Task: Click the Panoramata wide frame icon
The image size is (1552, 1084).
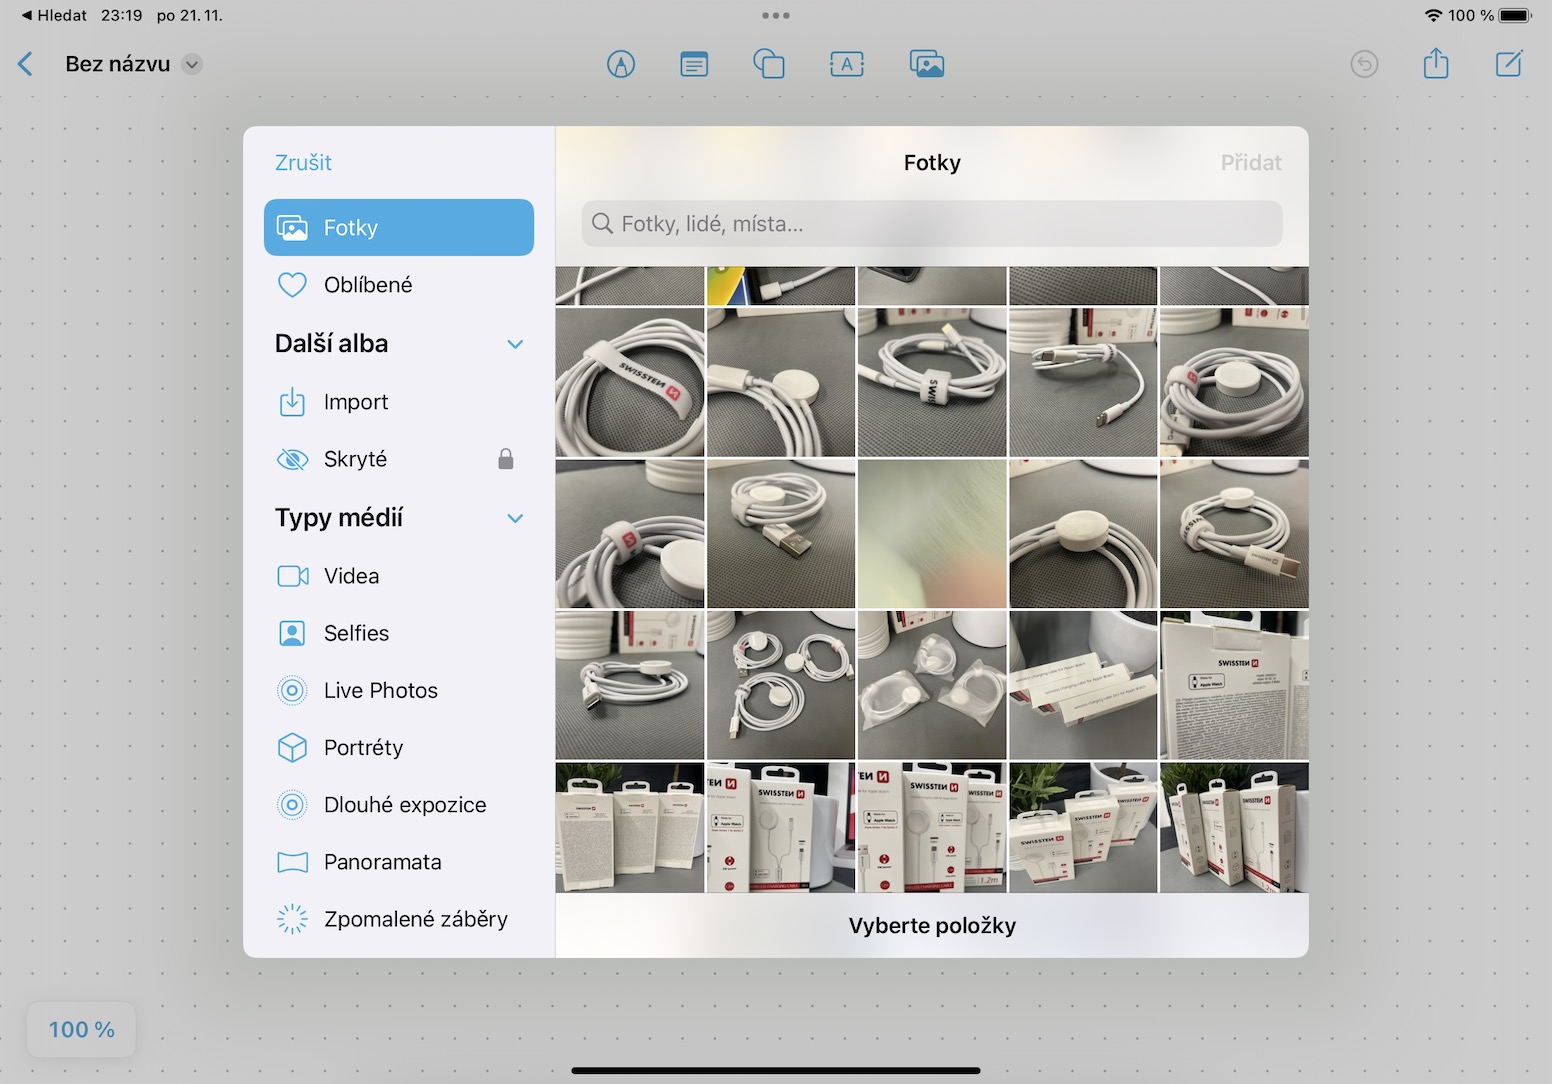Action: 292,862
